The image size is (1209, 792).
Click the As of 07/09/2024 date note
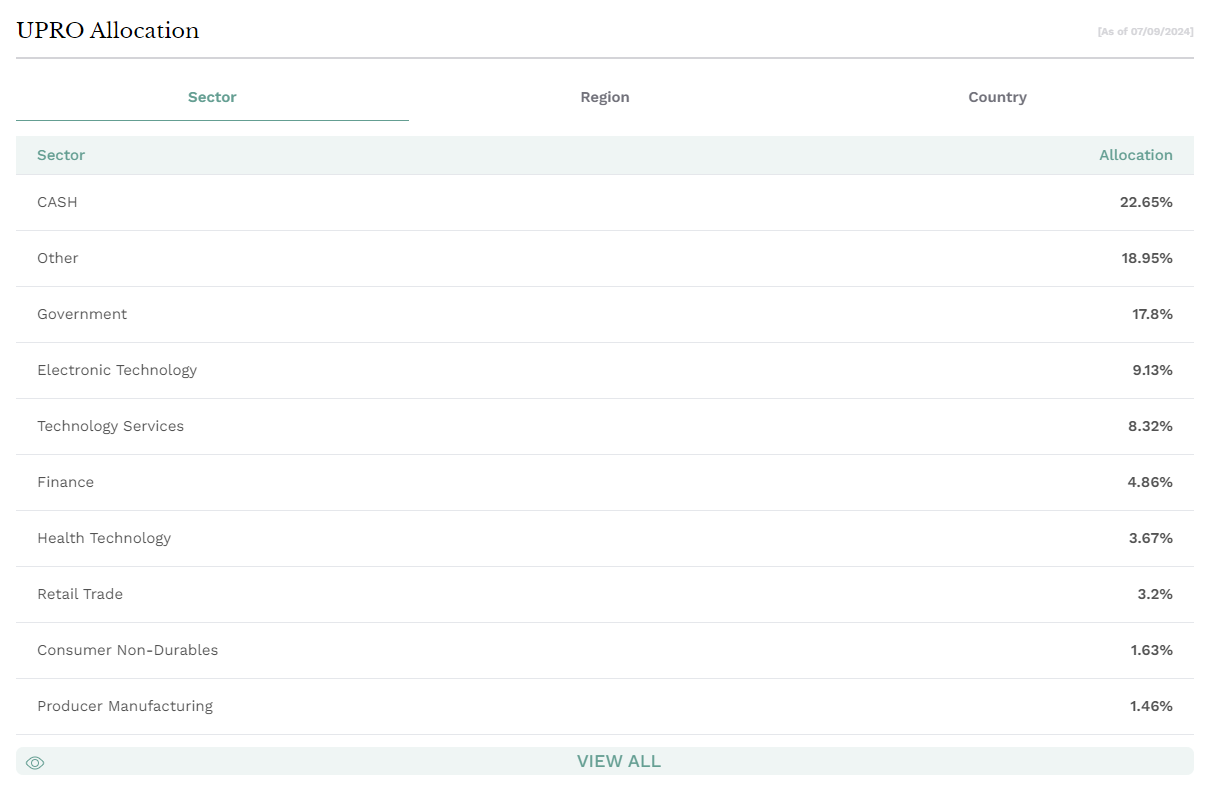coord(1145,32)
